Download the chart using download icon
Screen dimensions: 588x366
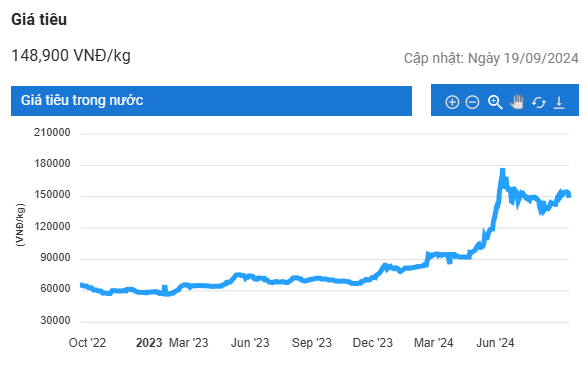point(559,102)
